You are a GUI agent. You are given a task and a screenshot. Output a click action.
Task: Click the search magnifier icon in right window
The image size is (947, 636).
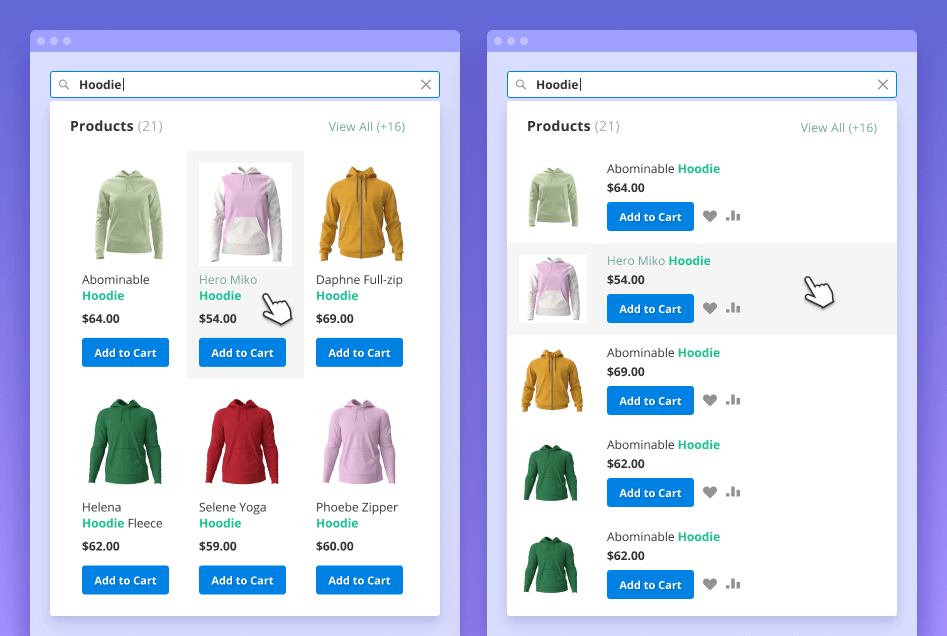click(521, 85)
